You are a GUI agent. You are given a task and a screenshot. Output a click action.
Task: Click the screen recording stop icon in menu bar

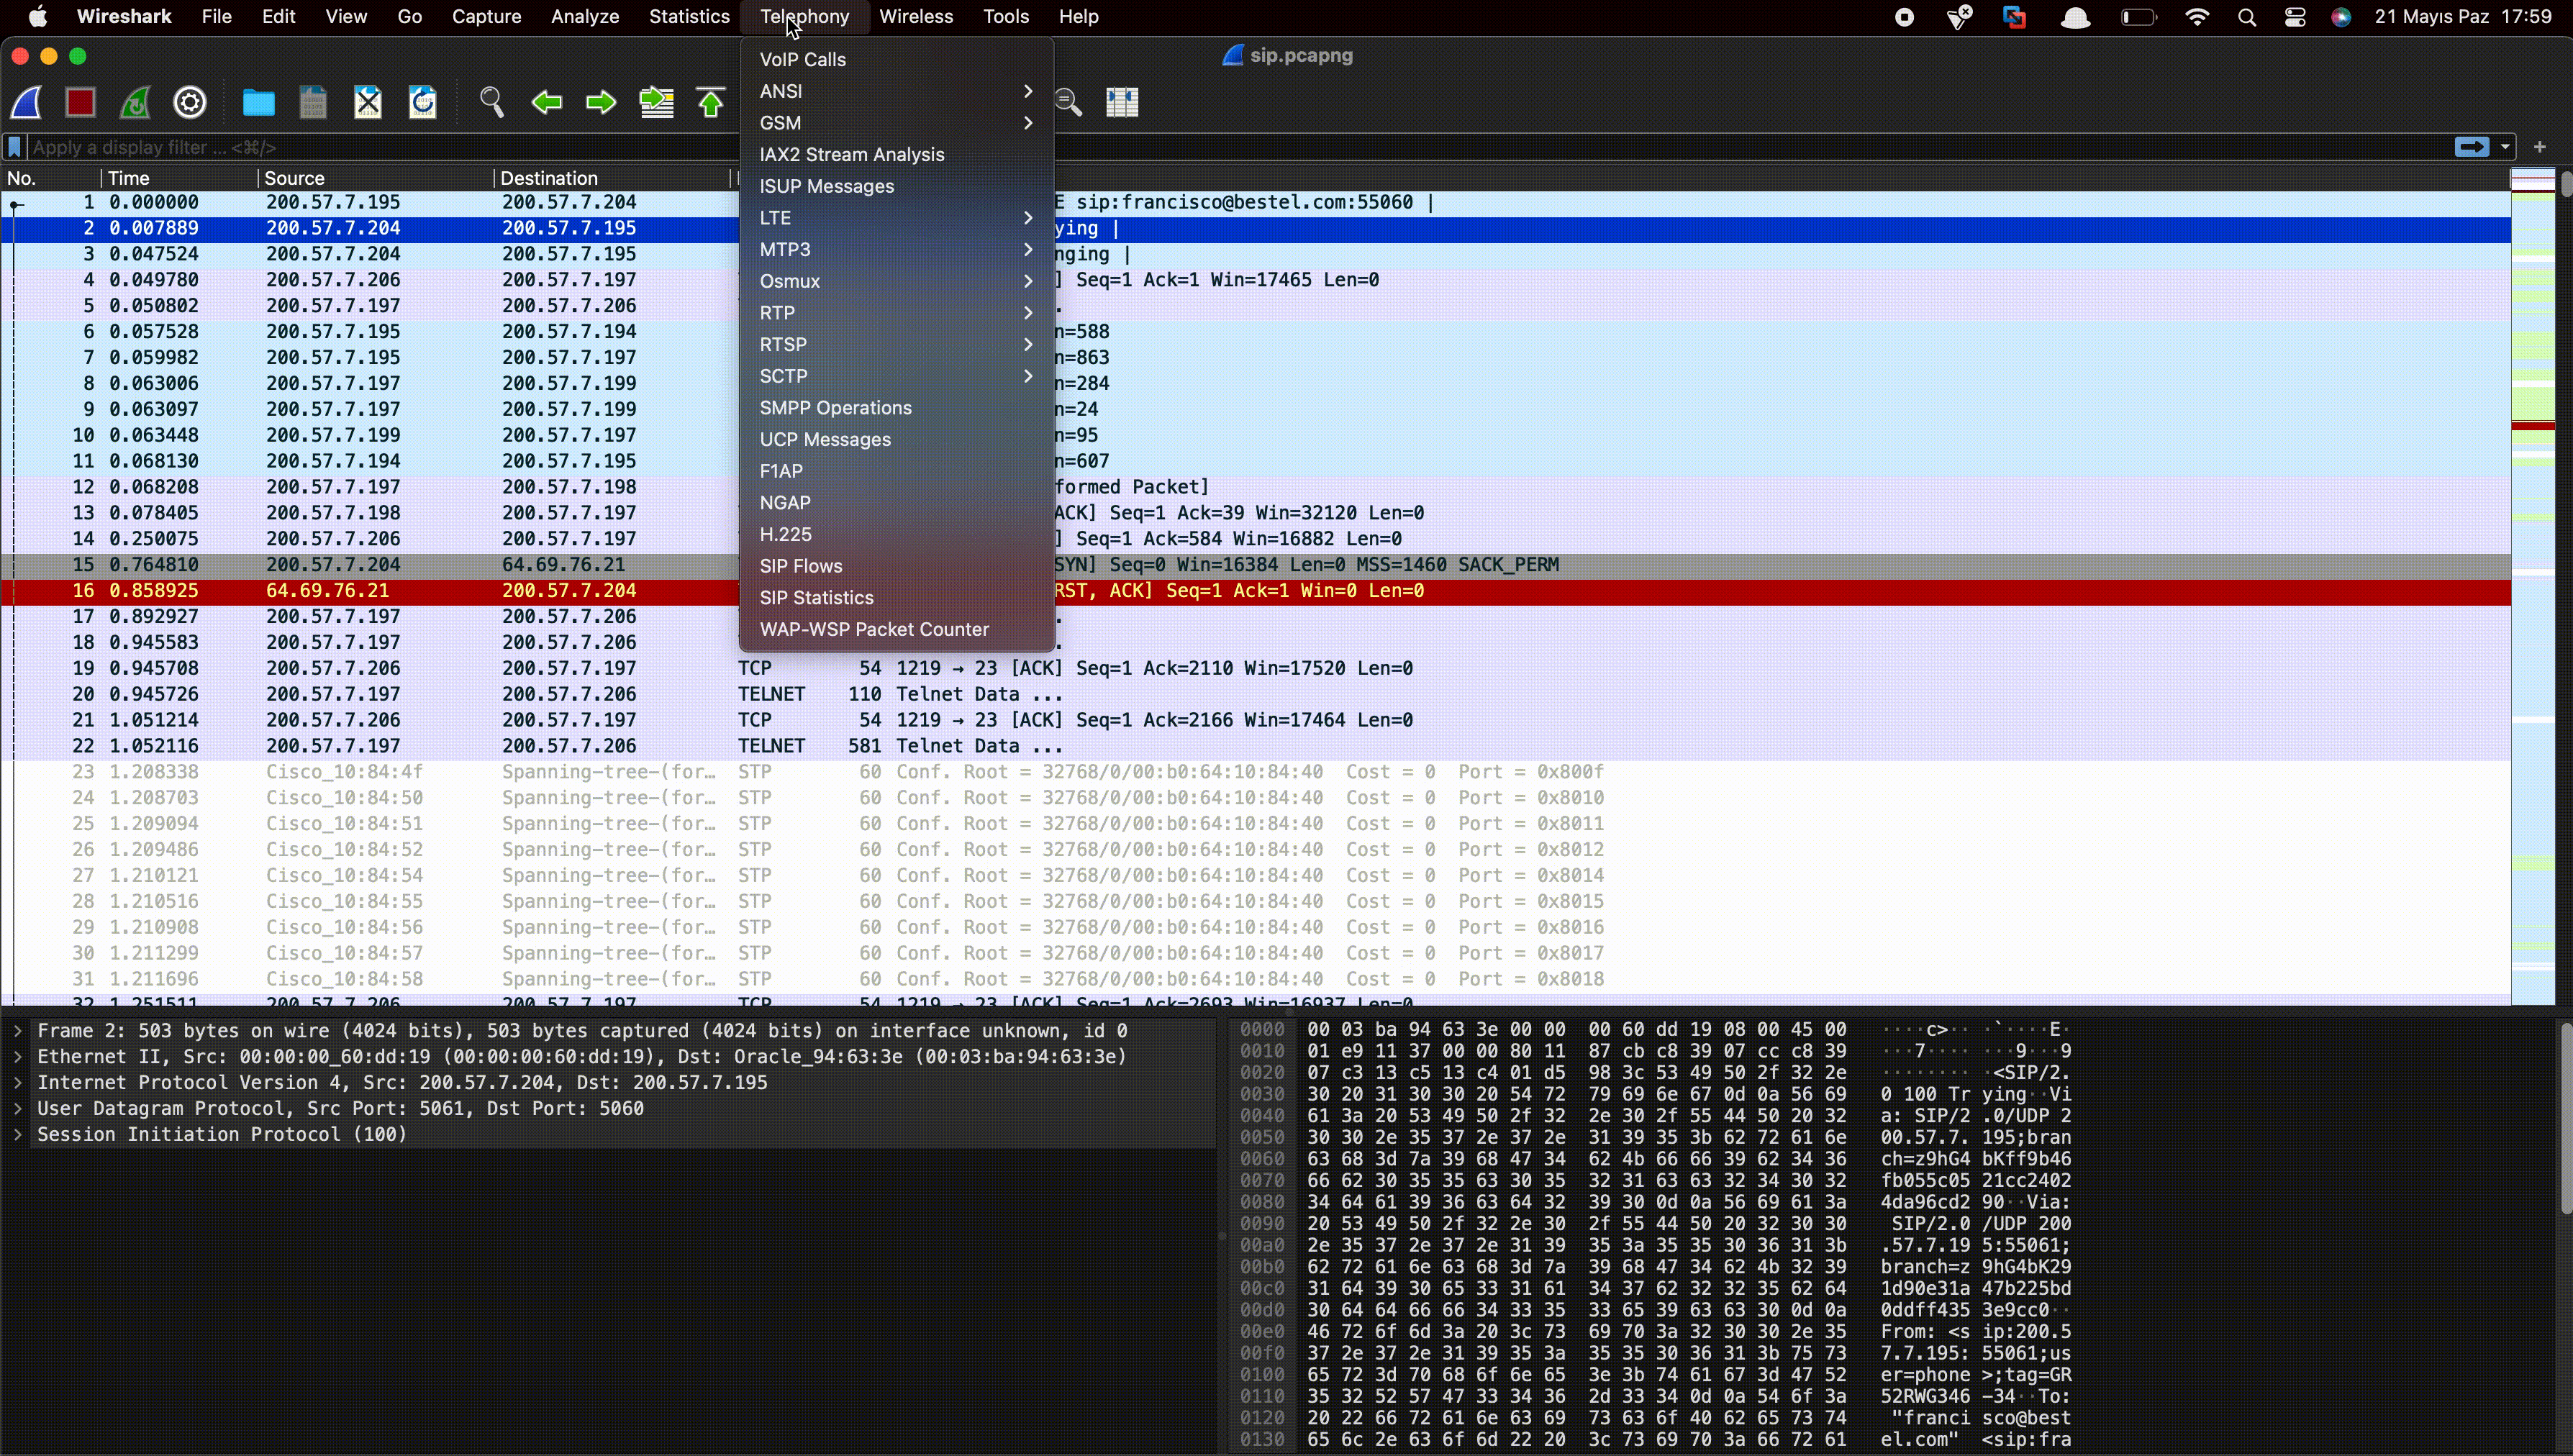[1905, 17]
